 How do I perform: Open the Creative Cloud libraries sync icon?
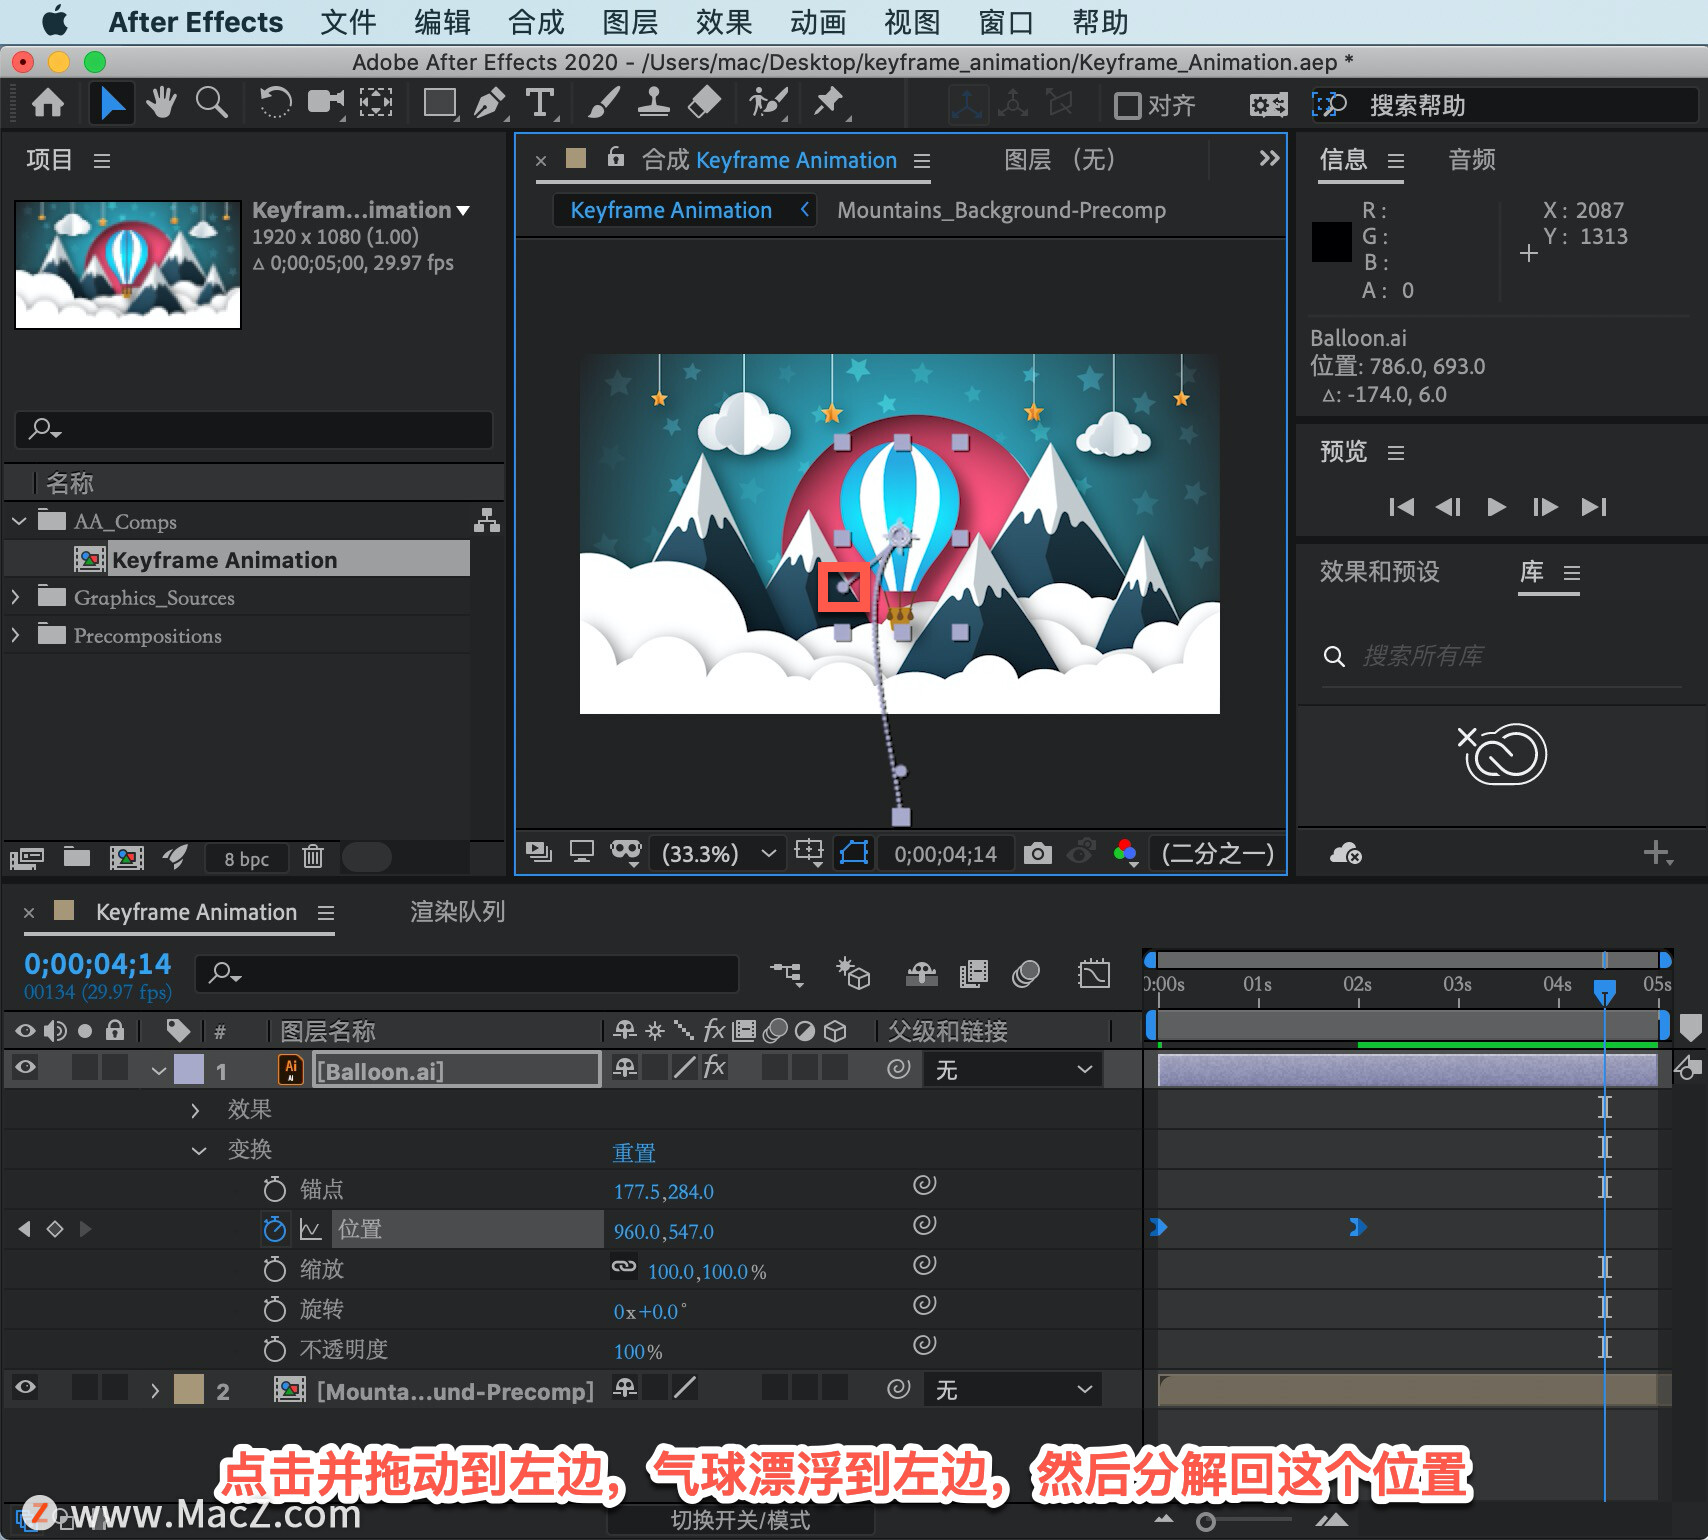tap(1346, 853)
